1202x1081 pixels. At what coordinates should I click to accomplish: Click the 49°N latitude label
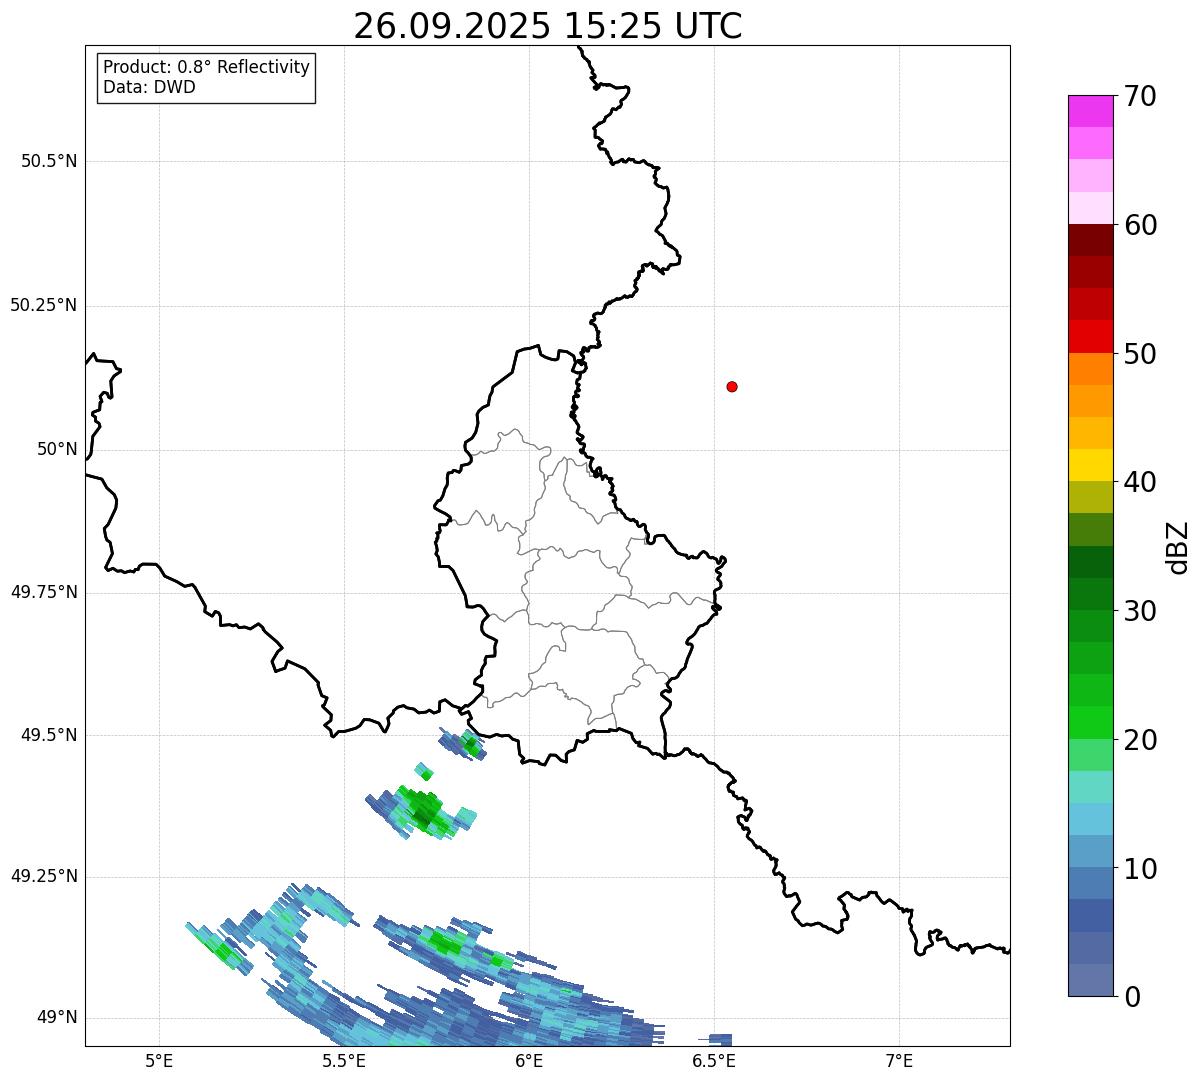coord(57,1018)
